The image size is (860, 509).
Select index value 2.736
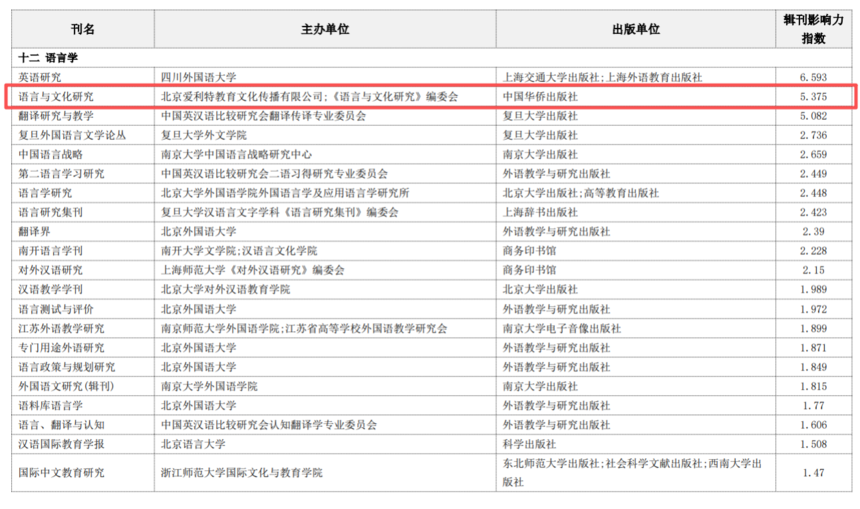813,135
